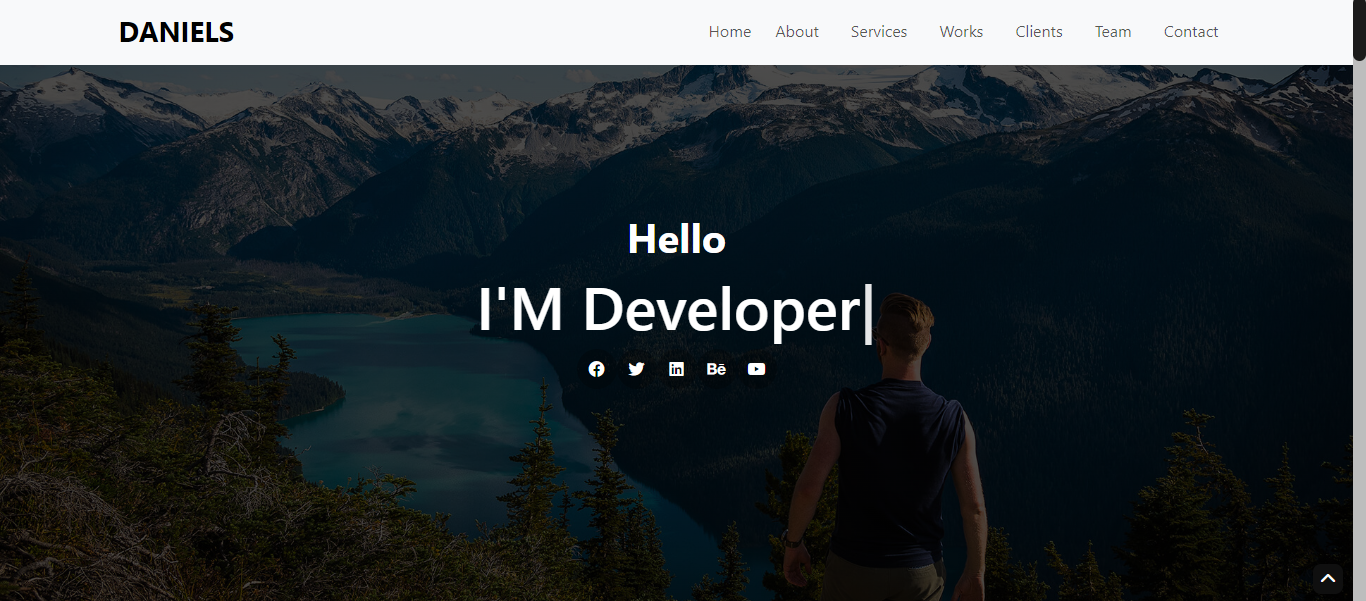Click the Contact menu link
The width and height of the screenshot is (1366, 601).
coord(1190,32)
